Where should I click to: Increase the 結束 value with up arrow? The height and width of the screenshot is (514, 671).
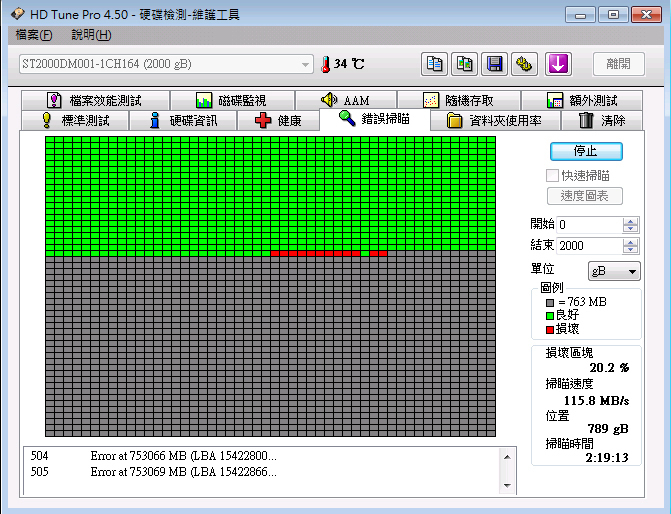coord(630,242)
